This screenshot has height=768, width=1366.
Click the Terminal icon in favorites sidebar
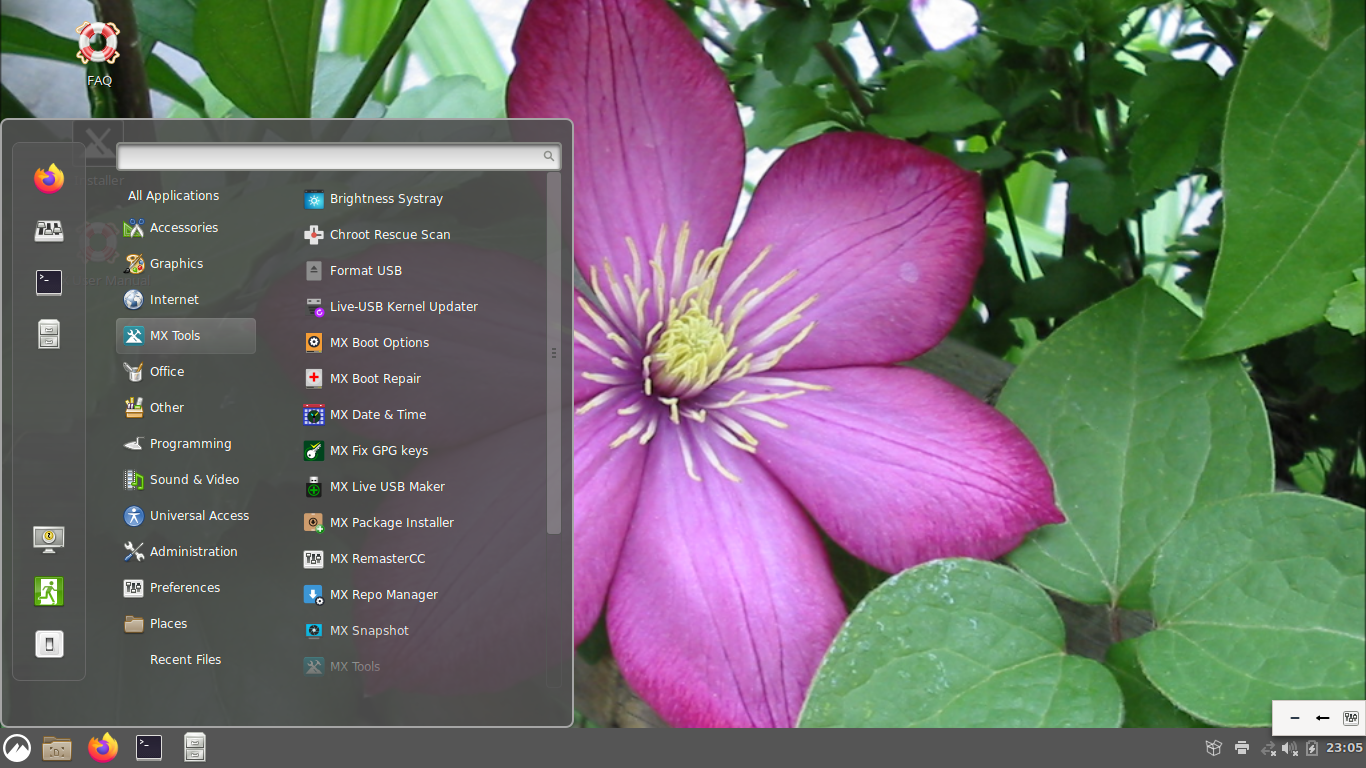pos(48,283)
